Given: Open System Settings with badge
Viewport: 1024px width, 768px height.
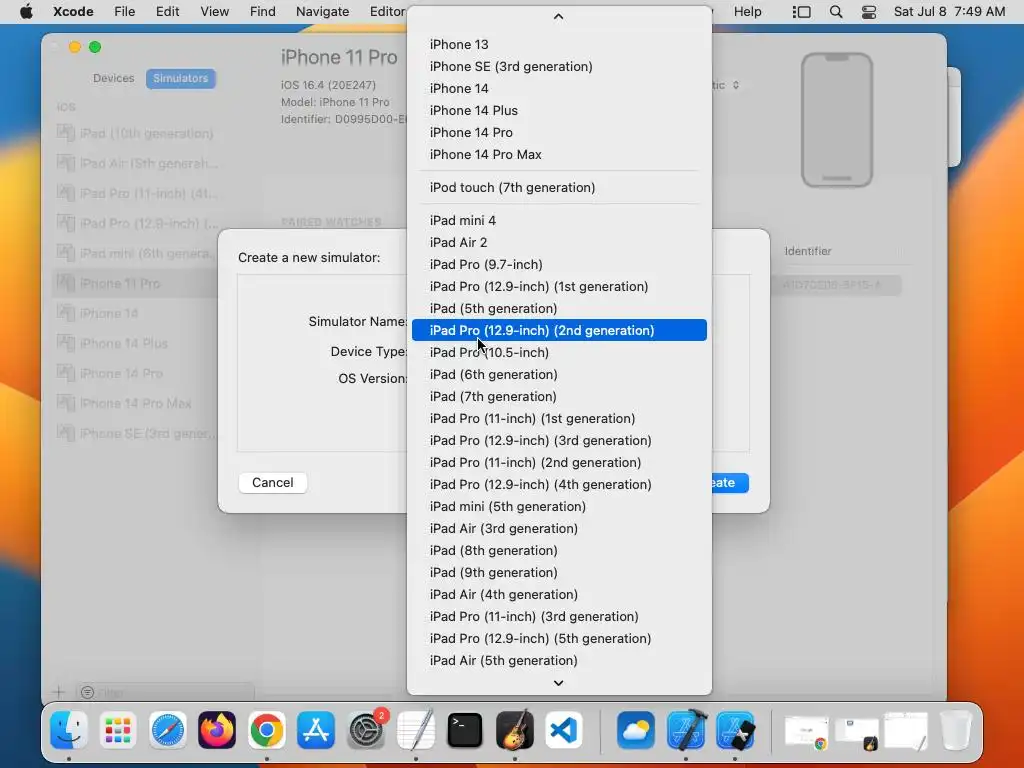Looking at the screenshot, I should (366, 730).
